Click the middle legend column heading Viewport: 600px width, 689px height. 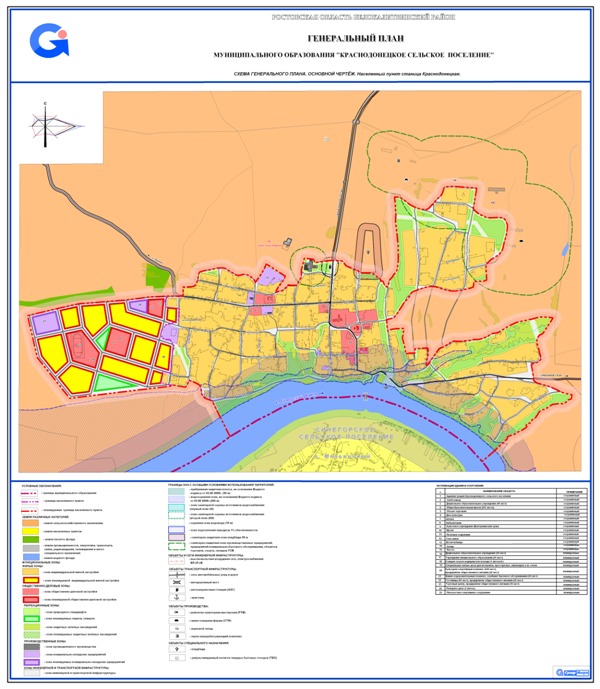[230, 484]
